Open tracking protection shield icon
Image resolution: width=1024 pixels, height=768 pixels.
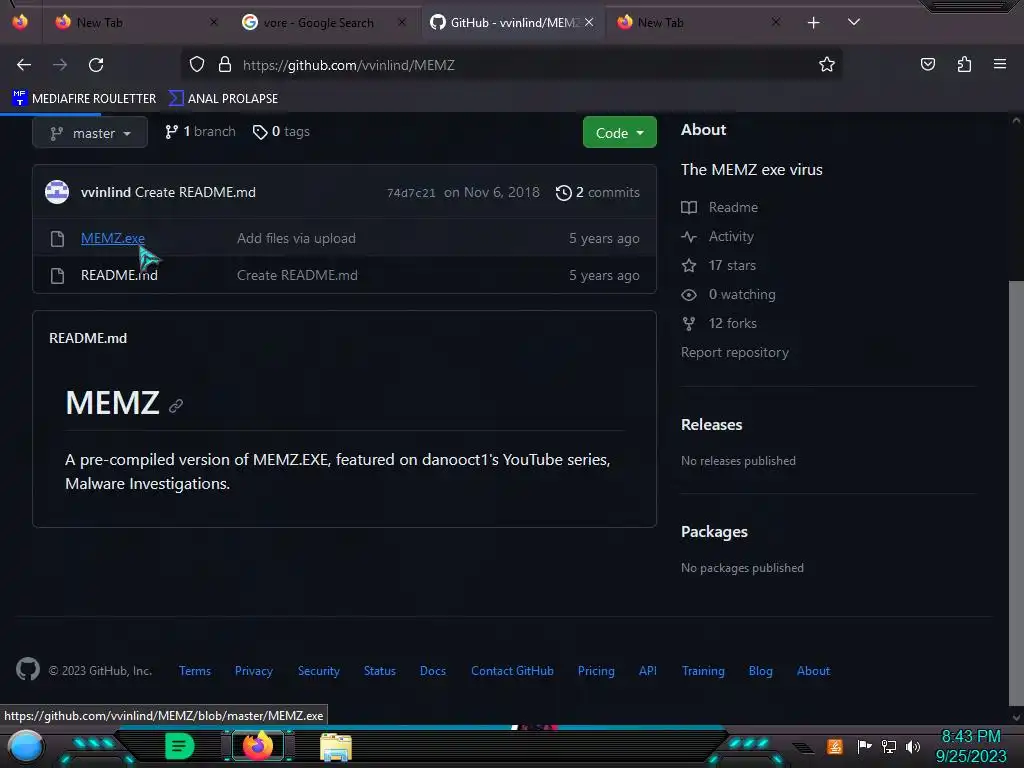(x=197, y=65)
